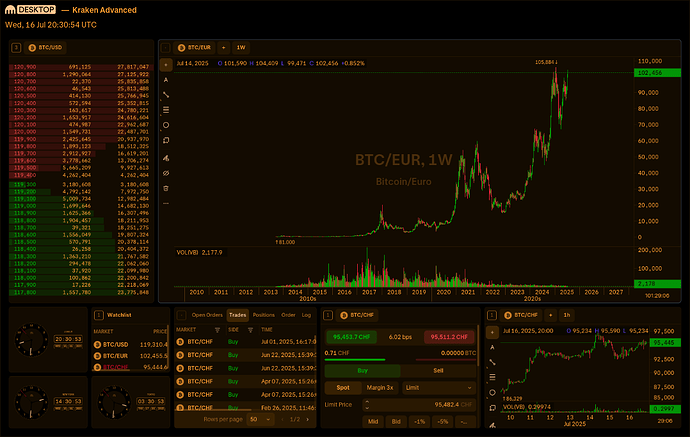The image size is (690, 437).
Task: Change the 1h timeframe in BTC/CHF chart
Action: pos(567,315)
